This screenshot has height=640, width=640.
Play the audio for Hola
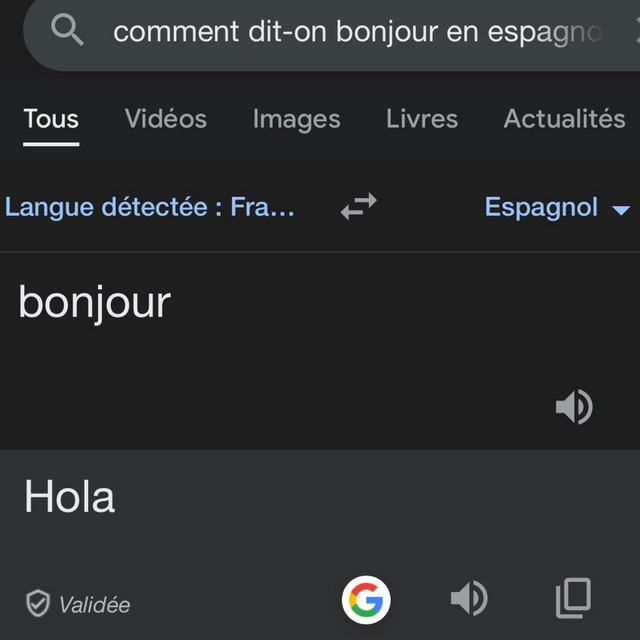469,598
